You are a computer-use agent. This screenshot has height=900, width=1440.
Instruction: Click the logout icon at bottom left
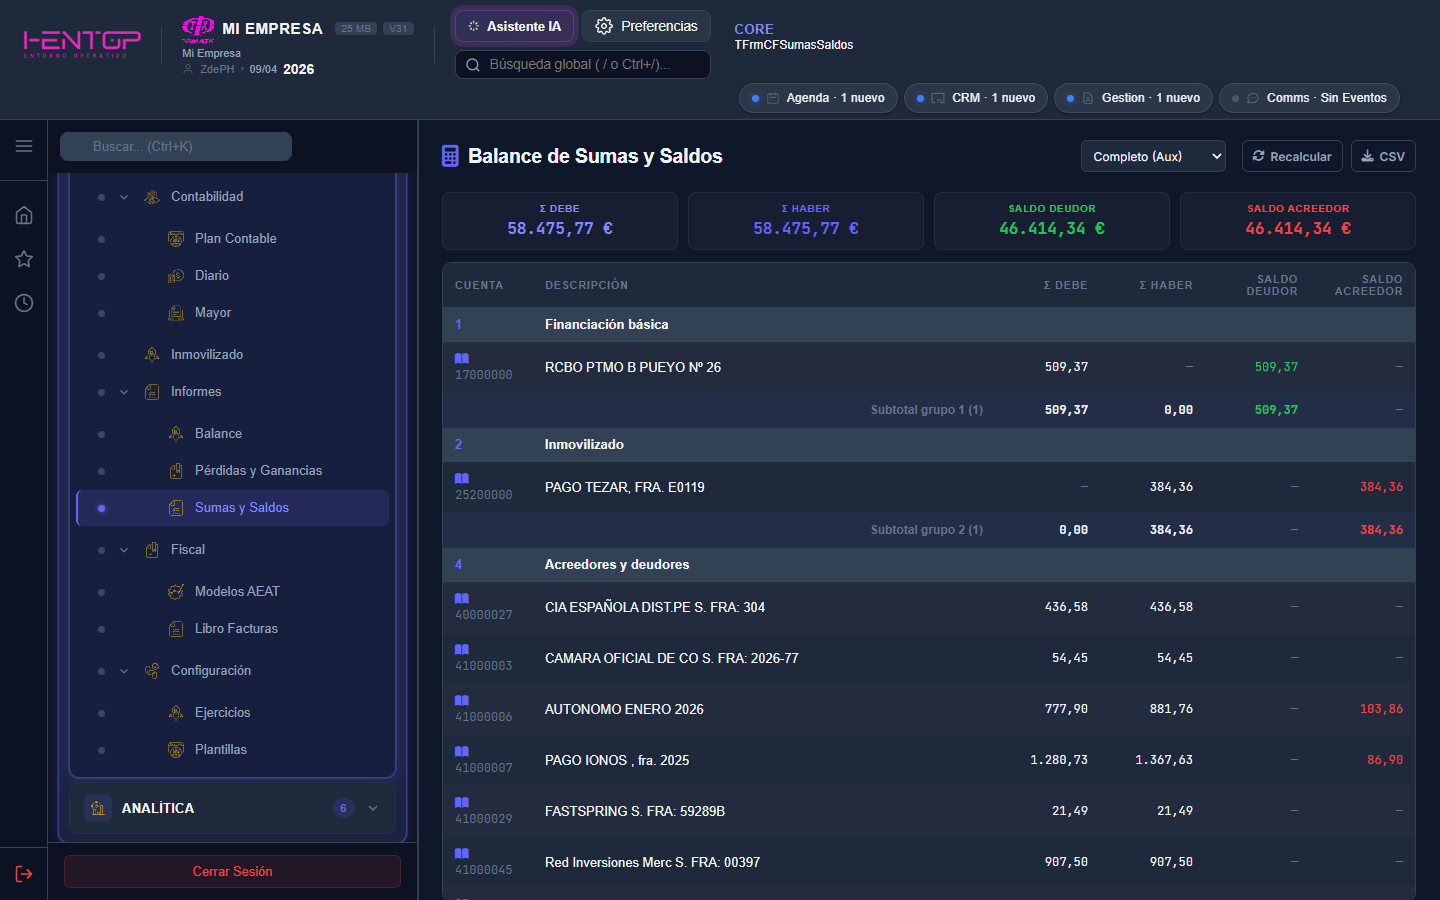pyautogui.click(x=24, y=874)
